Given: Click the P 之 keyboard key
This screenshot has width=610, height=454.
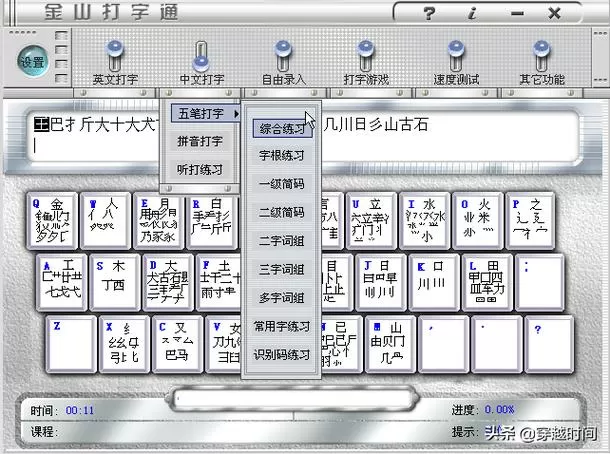Looking at the screenshot, I should click(x=530, y=221).
